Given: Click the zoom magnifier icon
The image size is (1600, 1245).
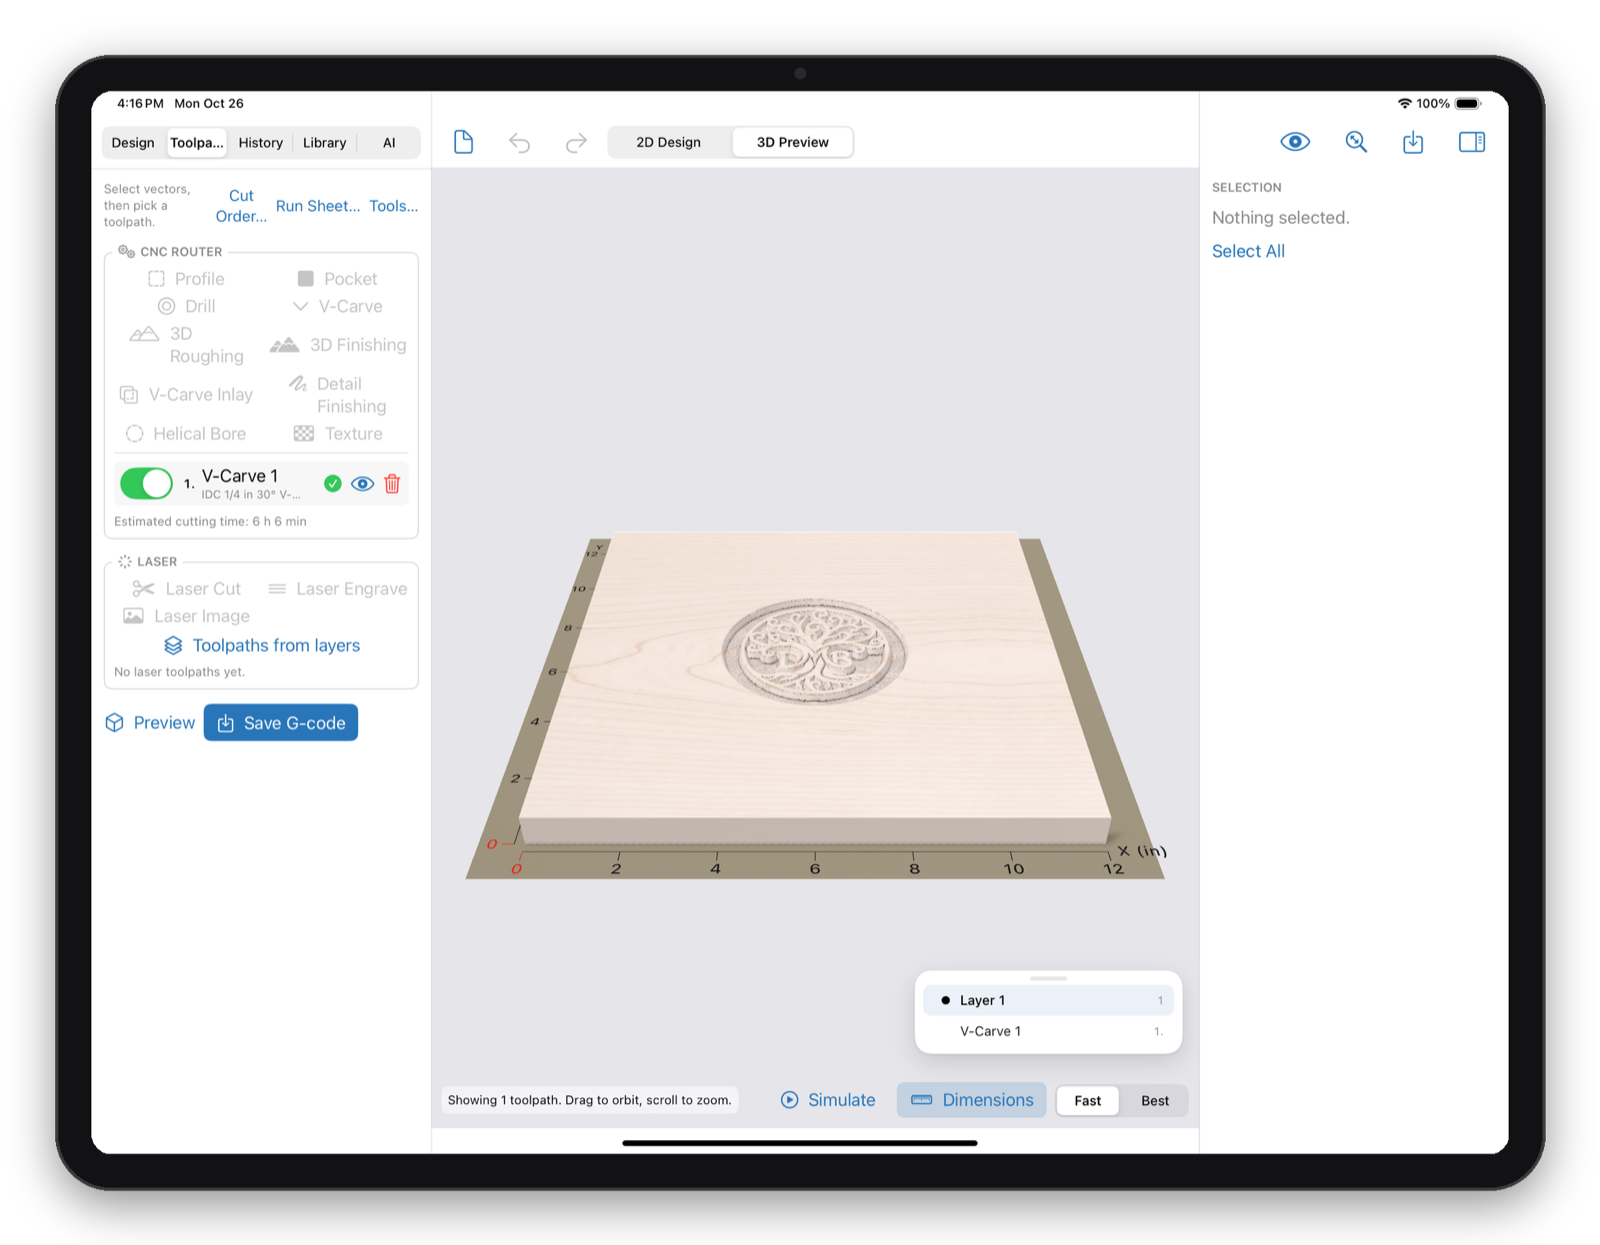Looking at the screenshot, I should pyautogui.click(x=1356, y=142).
